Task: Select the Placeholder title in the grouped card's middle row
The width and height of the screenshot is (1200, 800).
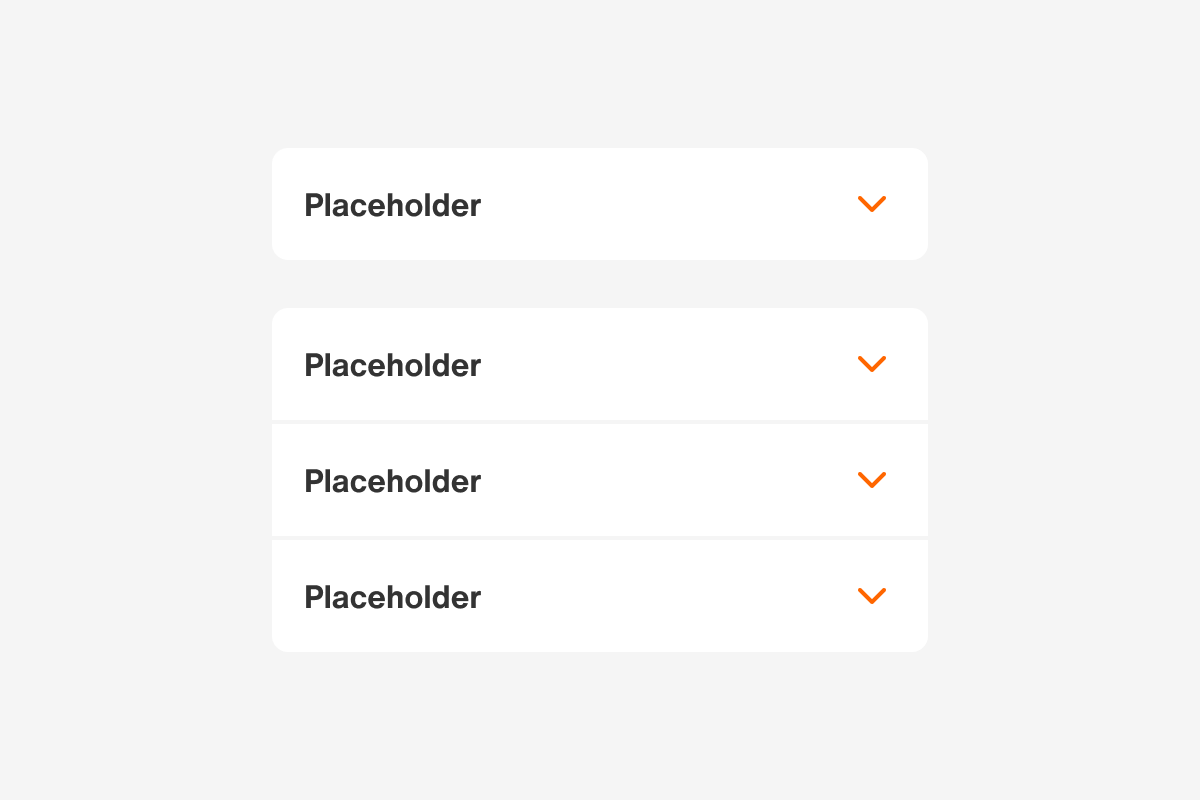Action: click(392, 482)
